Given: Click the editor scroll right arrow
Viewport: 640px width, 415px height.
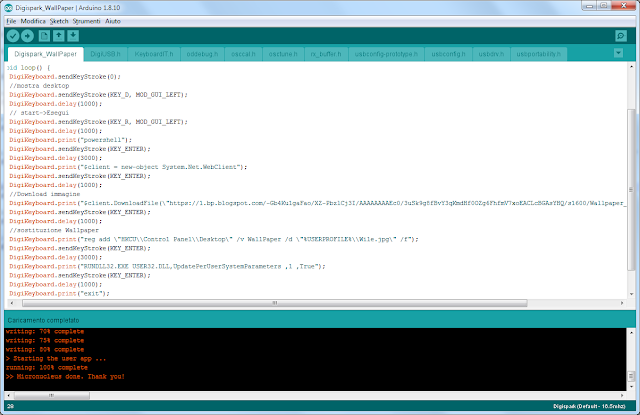Looking at the screenshot, I should coord(622,303).
